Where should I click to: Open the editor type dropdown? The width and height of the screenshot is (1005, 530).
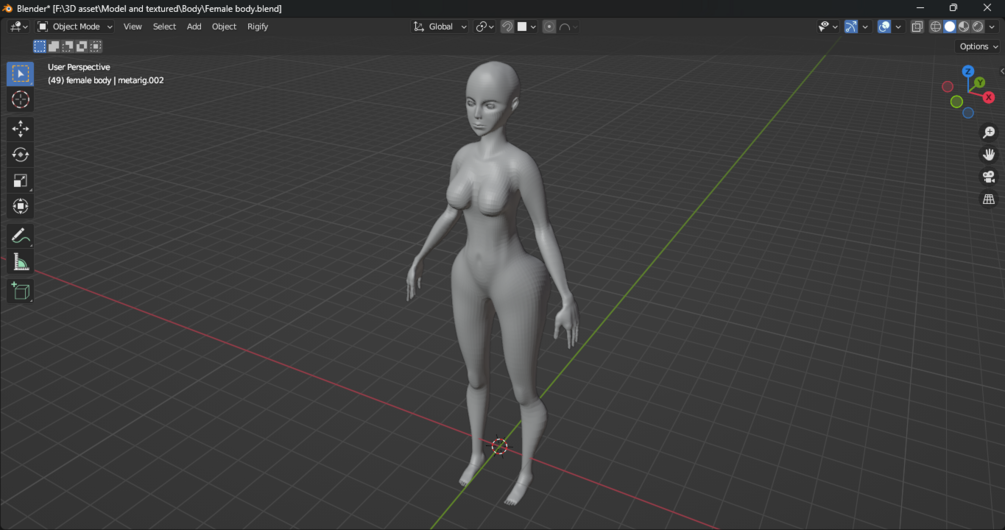pos(18,26)
